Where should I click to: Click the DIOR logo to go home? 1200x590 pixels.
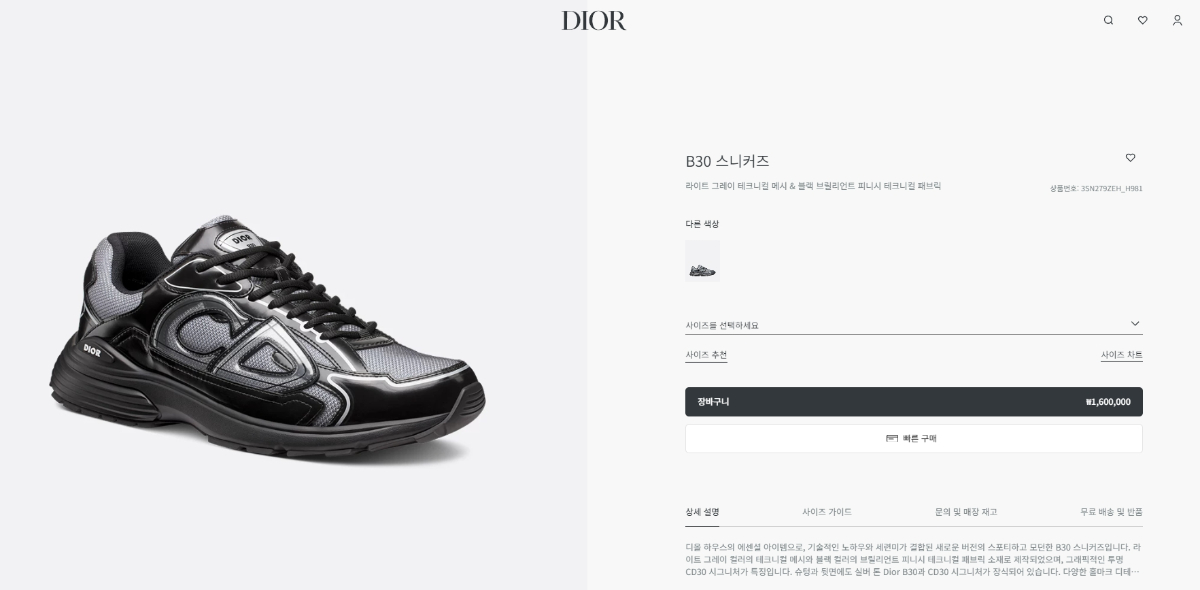(x=594, y=20)
